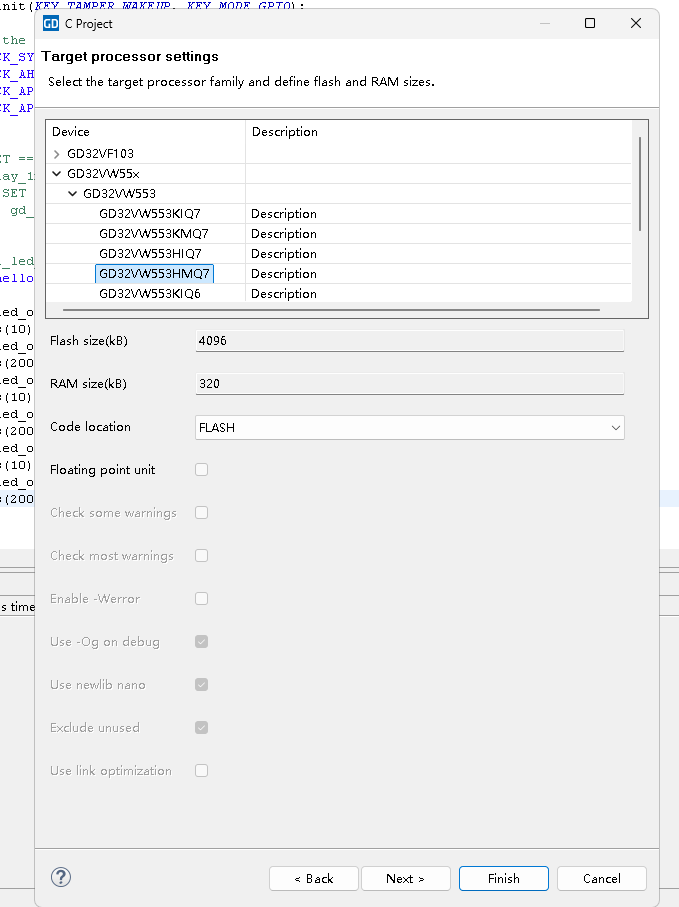The height and width of the screenshot is (907, 679).
Task: Expand the GD32VF103 device family
Action: [57, 154]
